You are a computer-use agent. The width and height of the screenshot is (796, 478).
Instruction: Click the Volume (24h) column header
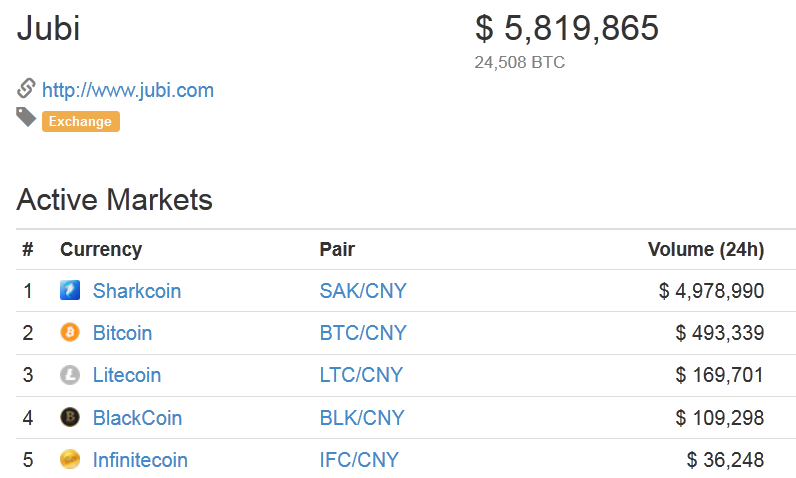point(706,250)
